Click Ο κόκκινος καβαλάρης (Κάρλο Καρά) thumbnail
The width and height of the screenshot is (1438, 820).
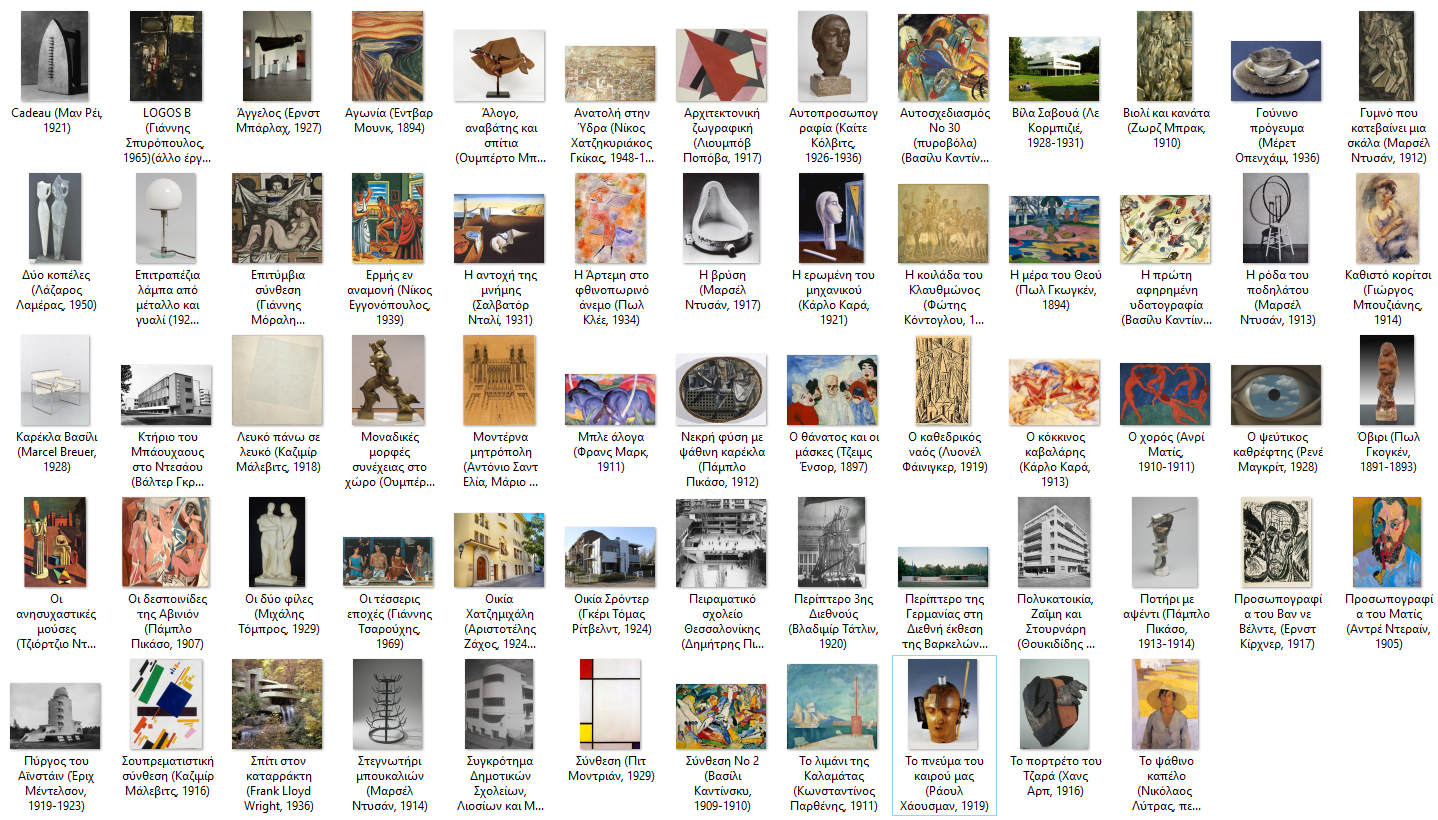(x=1054, y=392)
